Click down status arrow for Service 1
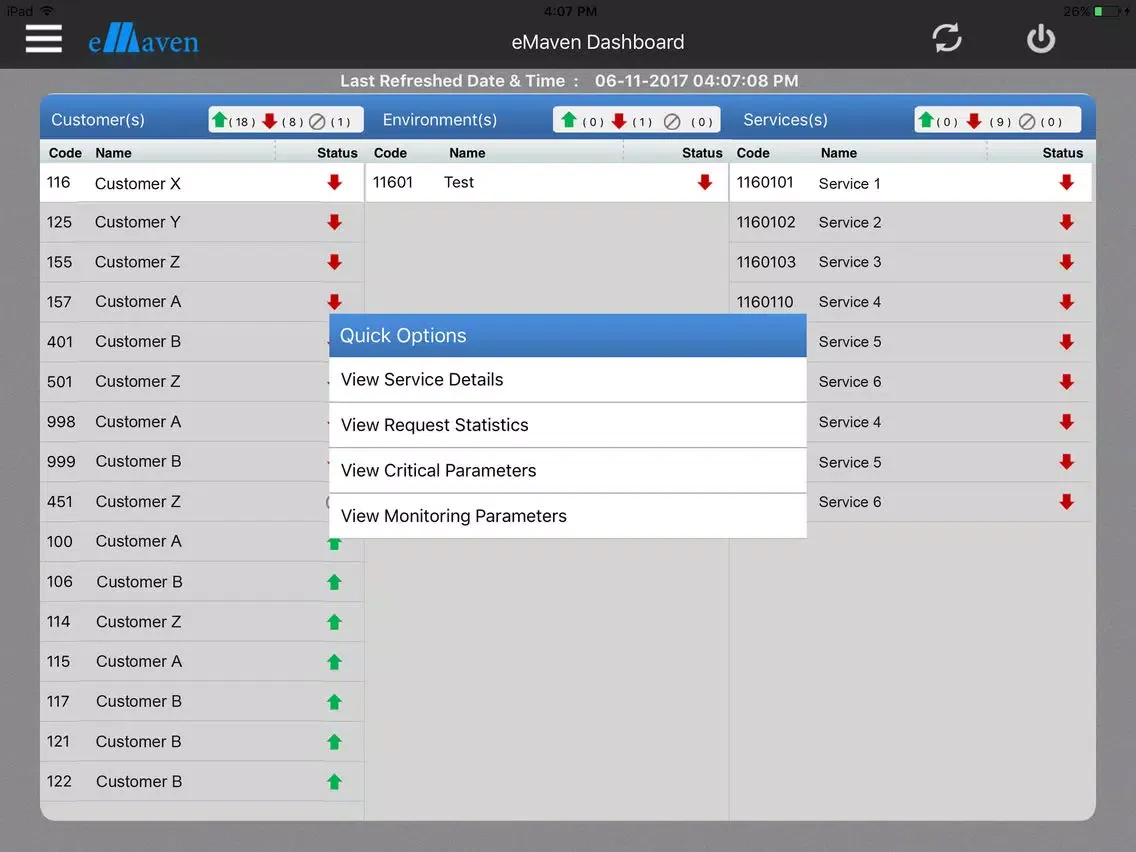 point(1066,182)
